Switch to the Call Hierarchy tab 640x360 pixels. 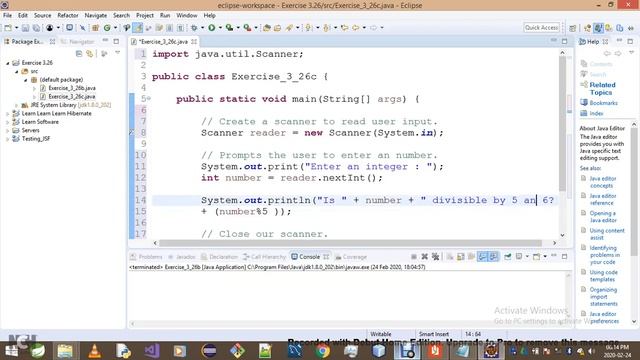click(264, 257)
